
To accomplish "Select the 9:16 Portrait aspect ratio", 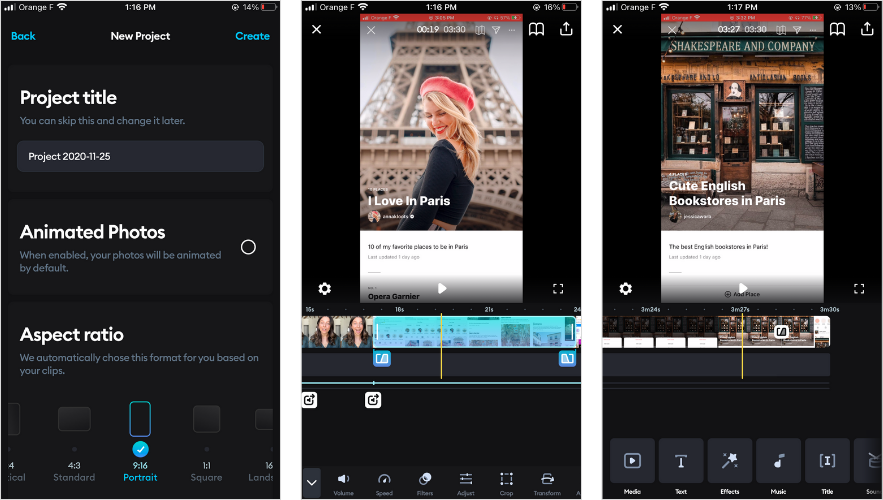I will pyautogui.click(x=140, y=444).
